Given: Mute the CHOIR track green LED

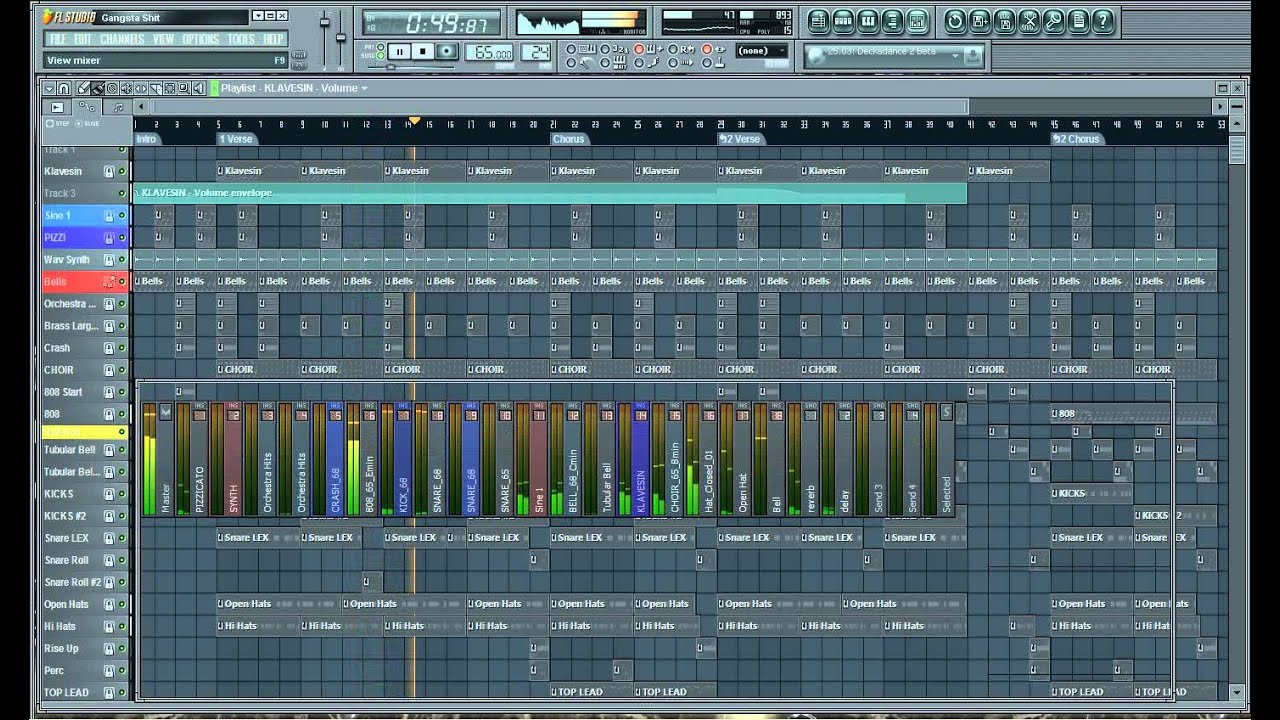Looking at the screenshot, I should [x=122, y=370].
